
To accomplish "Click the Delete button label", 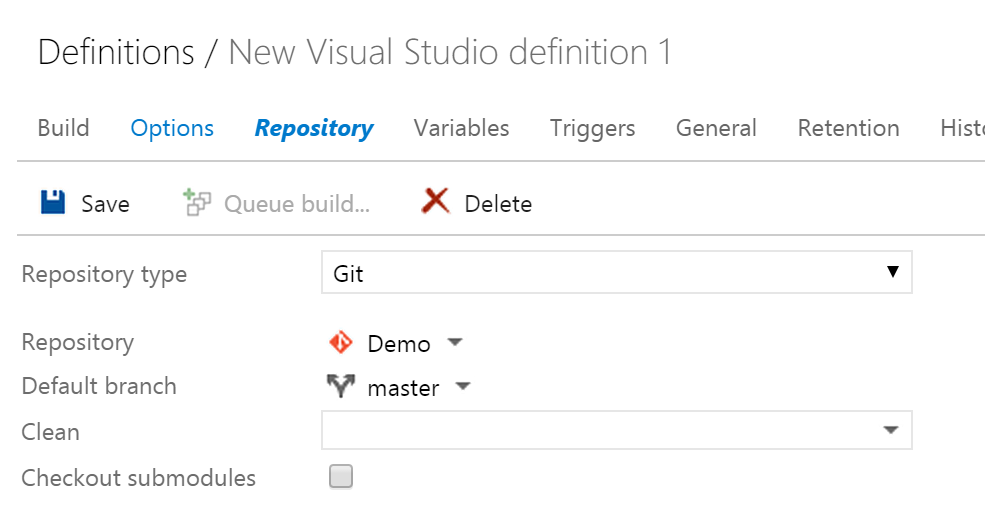I will [498, 204].
